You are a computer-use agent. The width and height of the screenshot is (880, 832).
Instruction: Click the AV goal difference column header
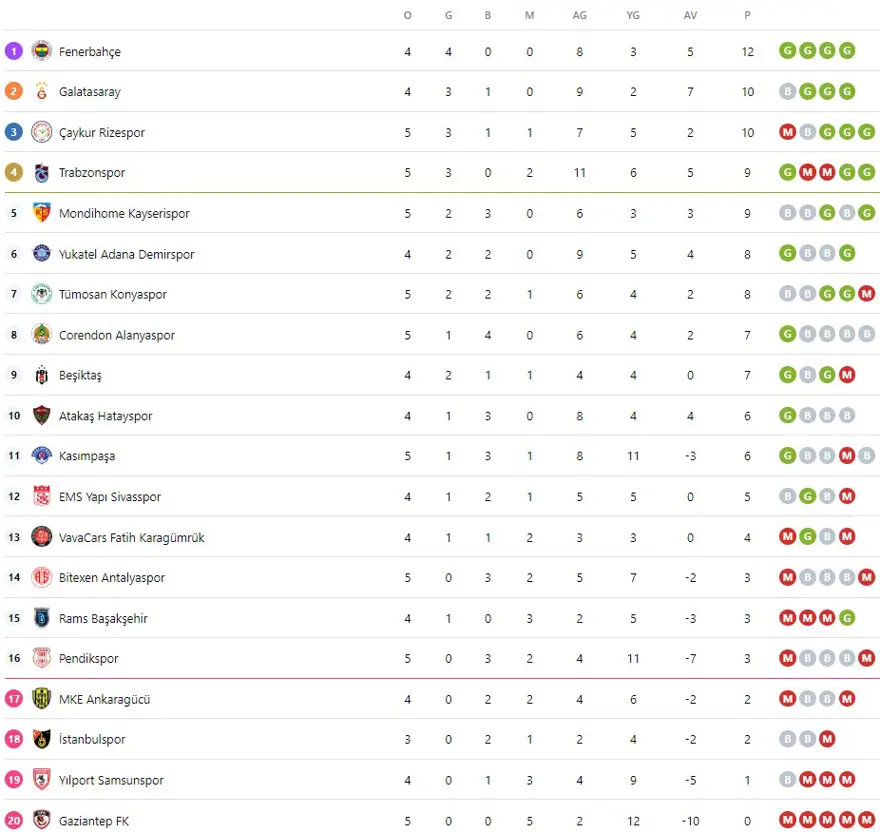point(690,15)
